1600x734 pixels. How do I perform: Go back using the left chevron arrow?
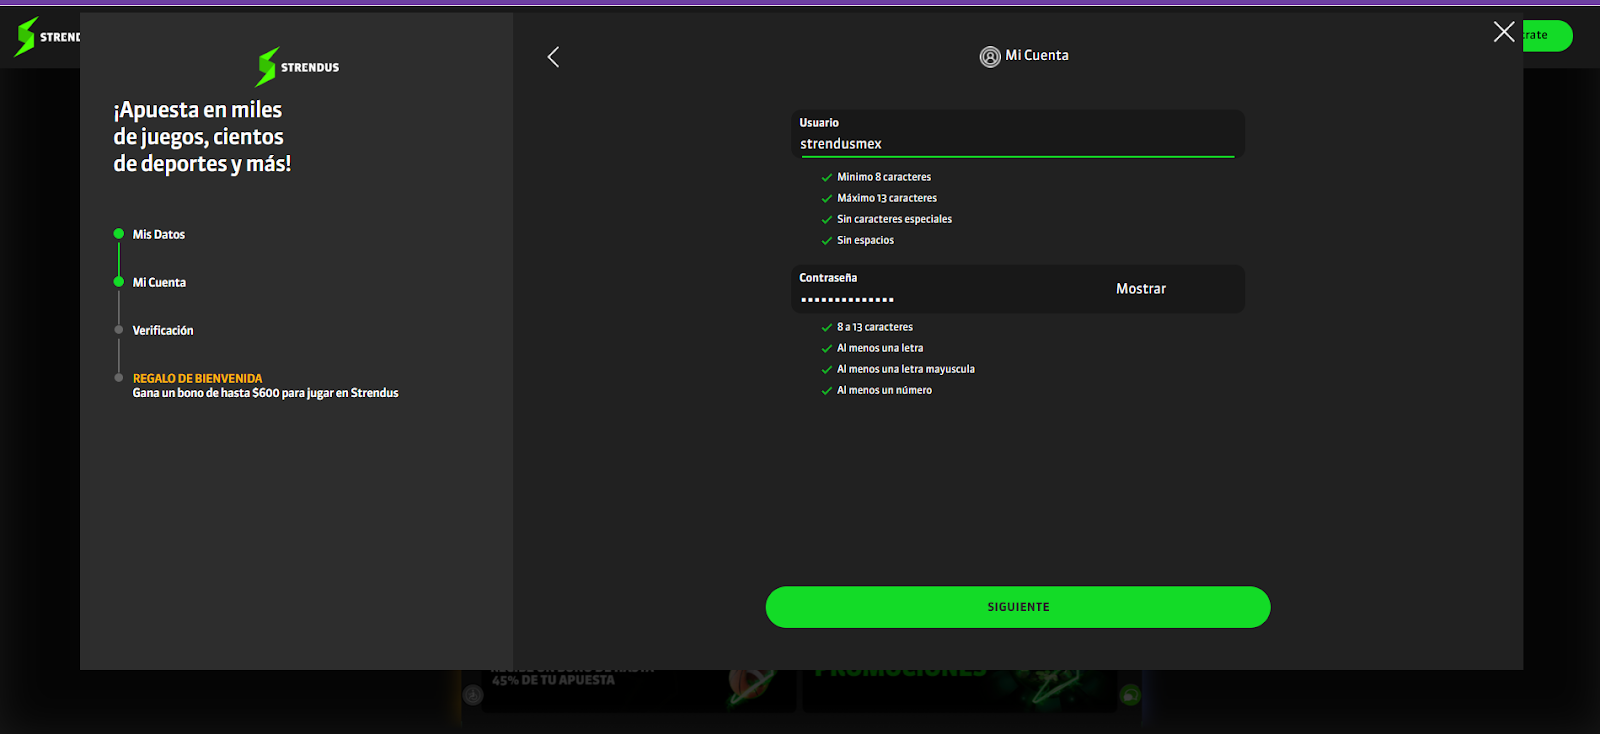point(553,57)
